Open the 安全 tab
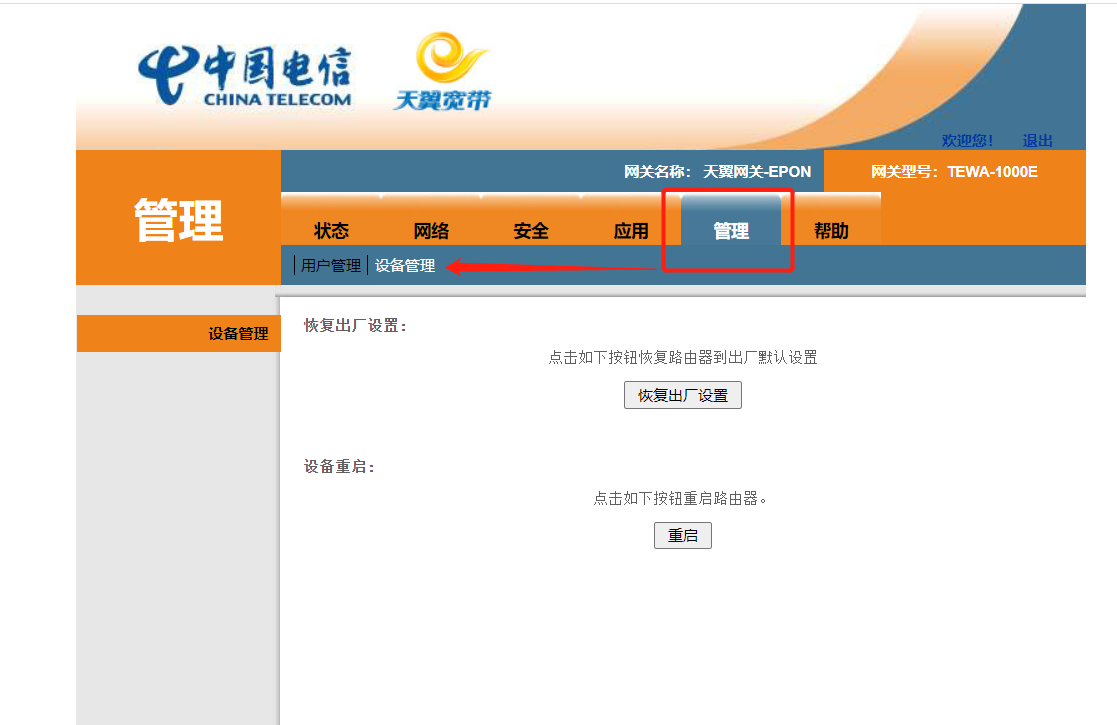Screen dimensions: 1117x725 (x=531, y=231)
